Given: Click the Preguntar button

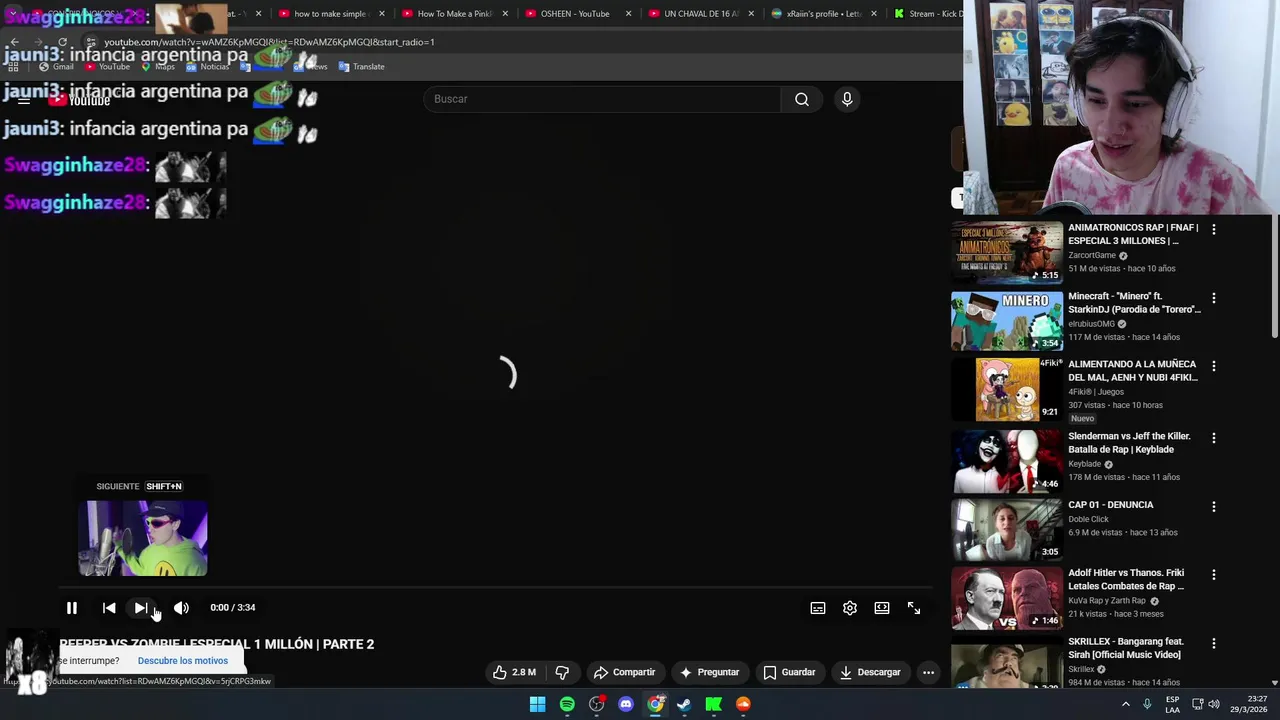Looking at the screenshot, I should [x=709, y=672].
